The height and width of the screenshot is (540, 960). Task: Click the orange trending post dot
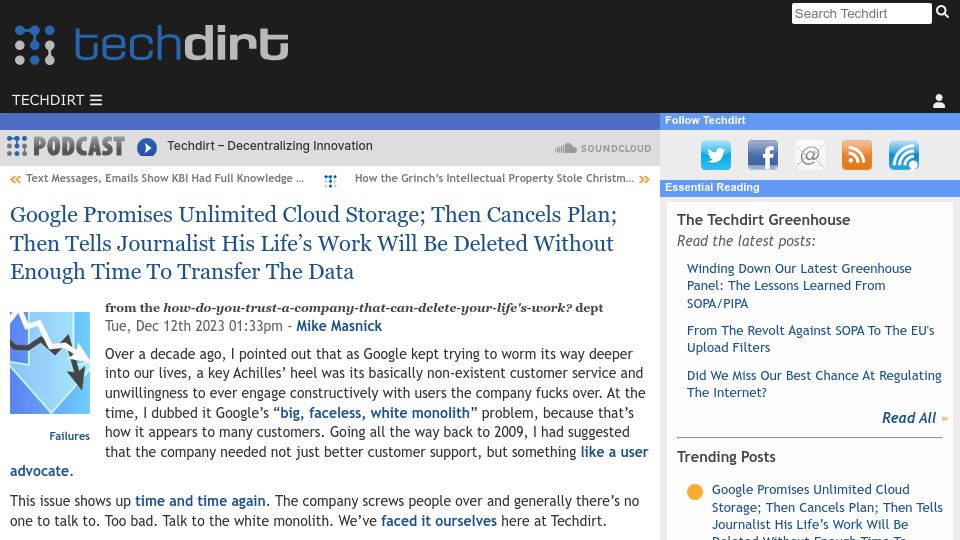tap(695, 492)
